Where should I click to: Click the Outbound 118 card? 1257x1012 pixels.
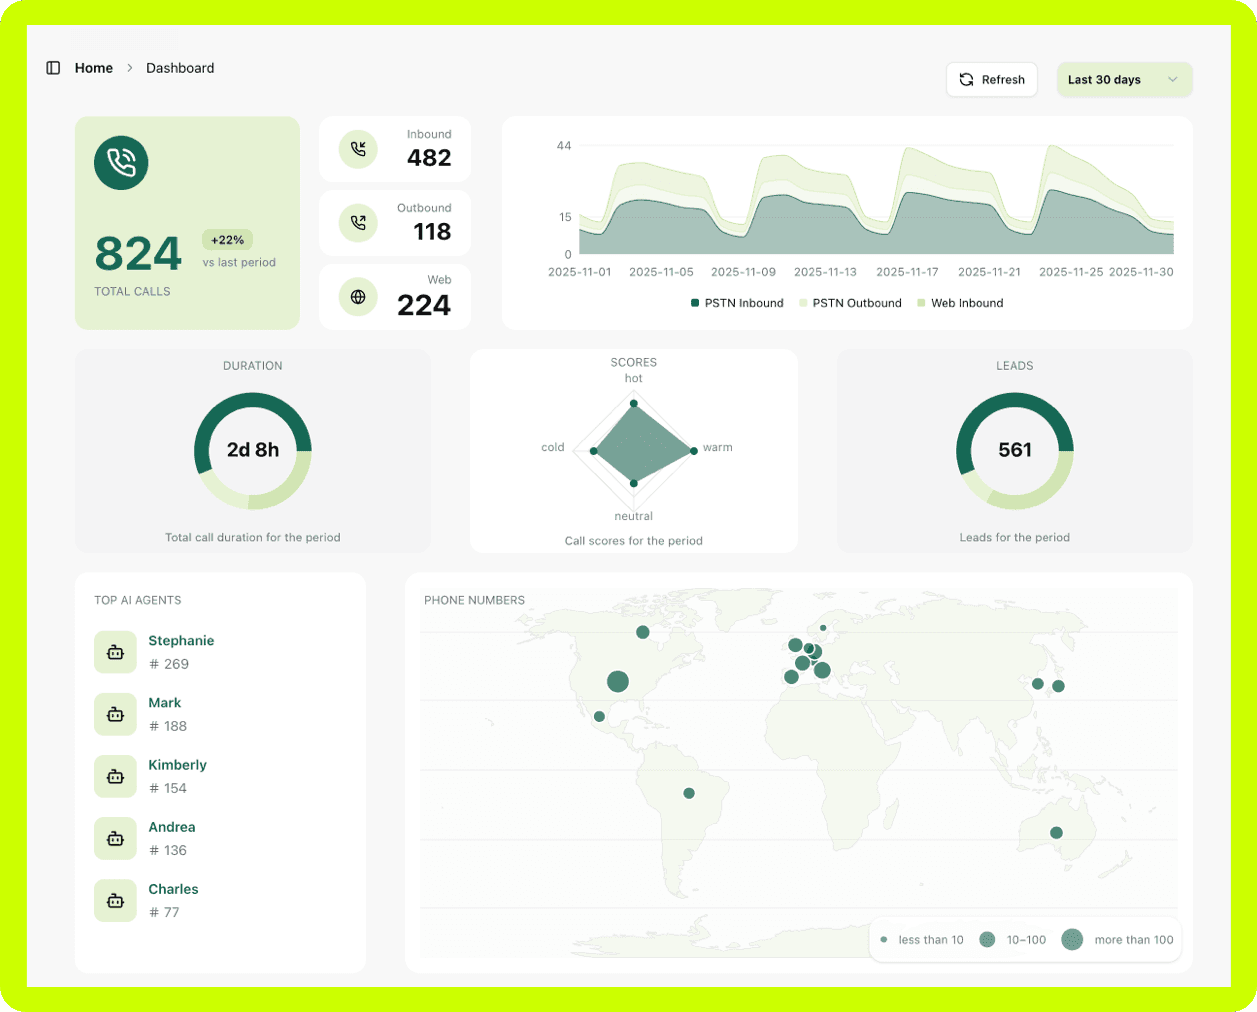point(394,223)
